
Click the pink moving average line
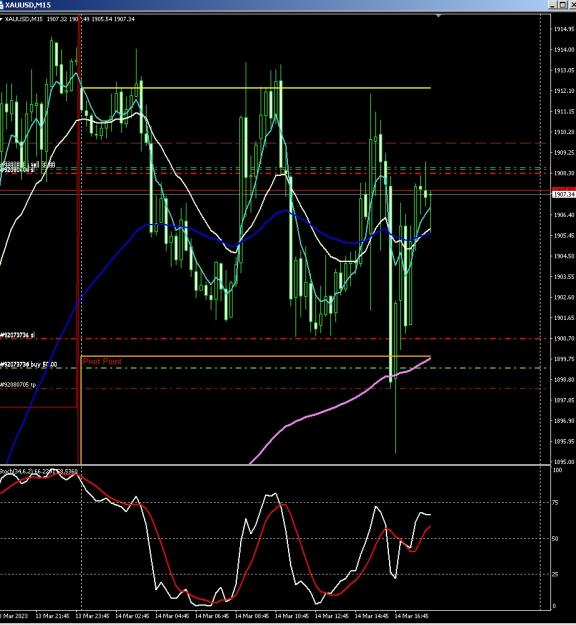[319, 414]
